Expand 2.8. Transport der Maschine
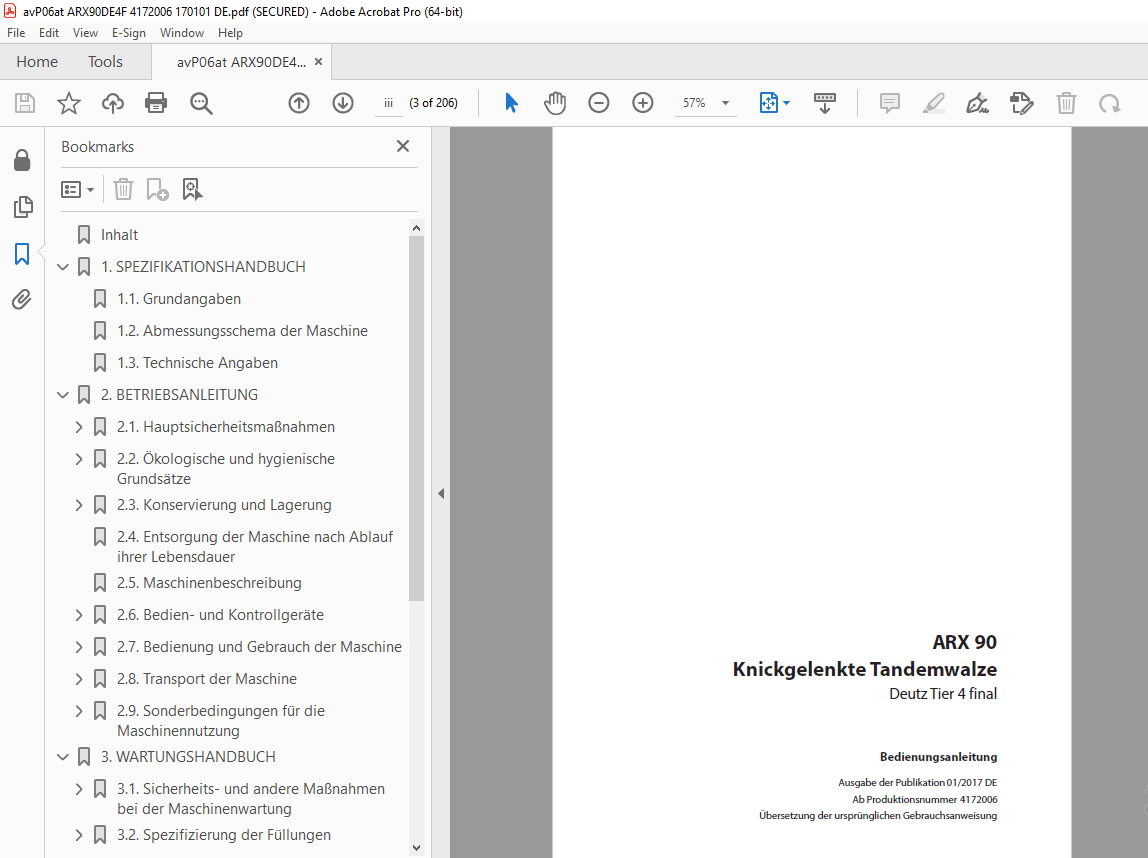This screenshot has height=858, width=1148. (x=79, y=679)
